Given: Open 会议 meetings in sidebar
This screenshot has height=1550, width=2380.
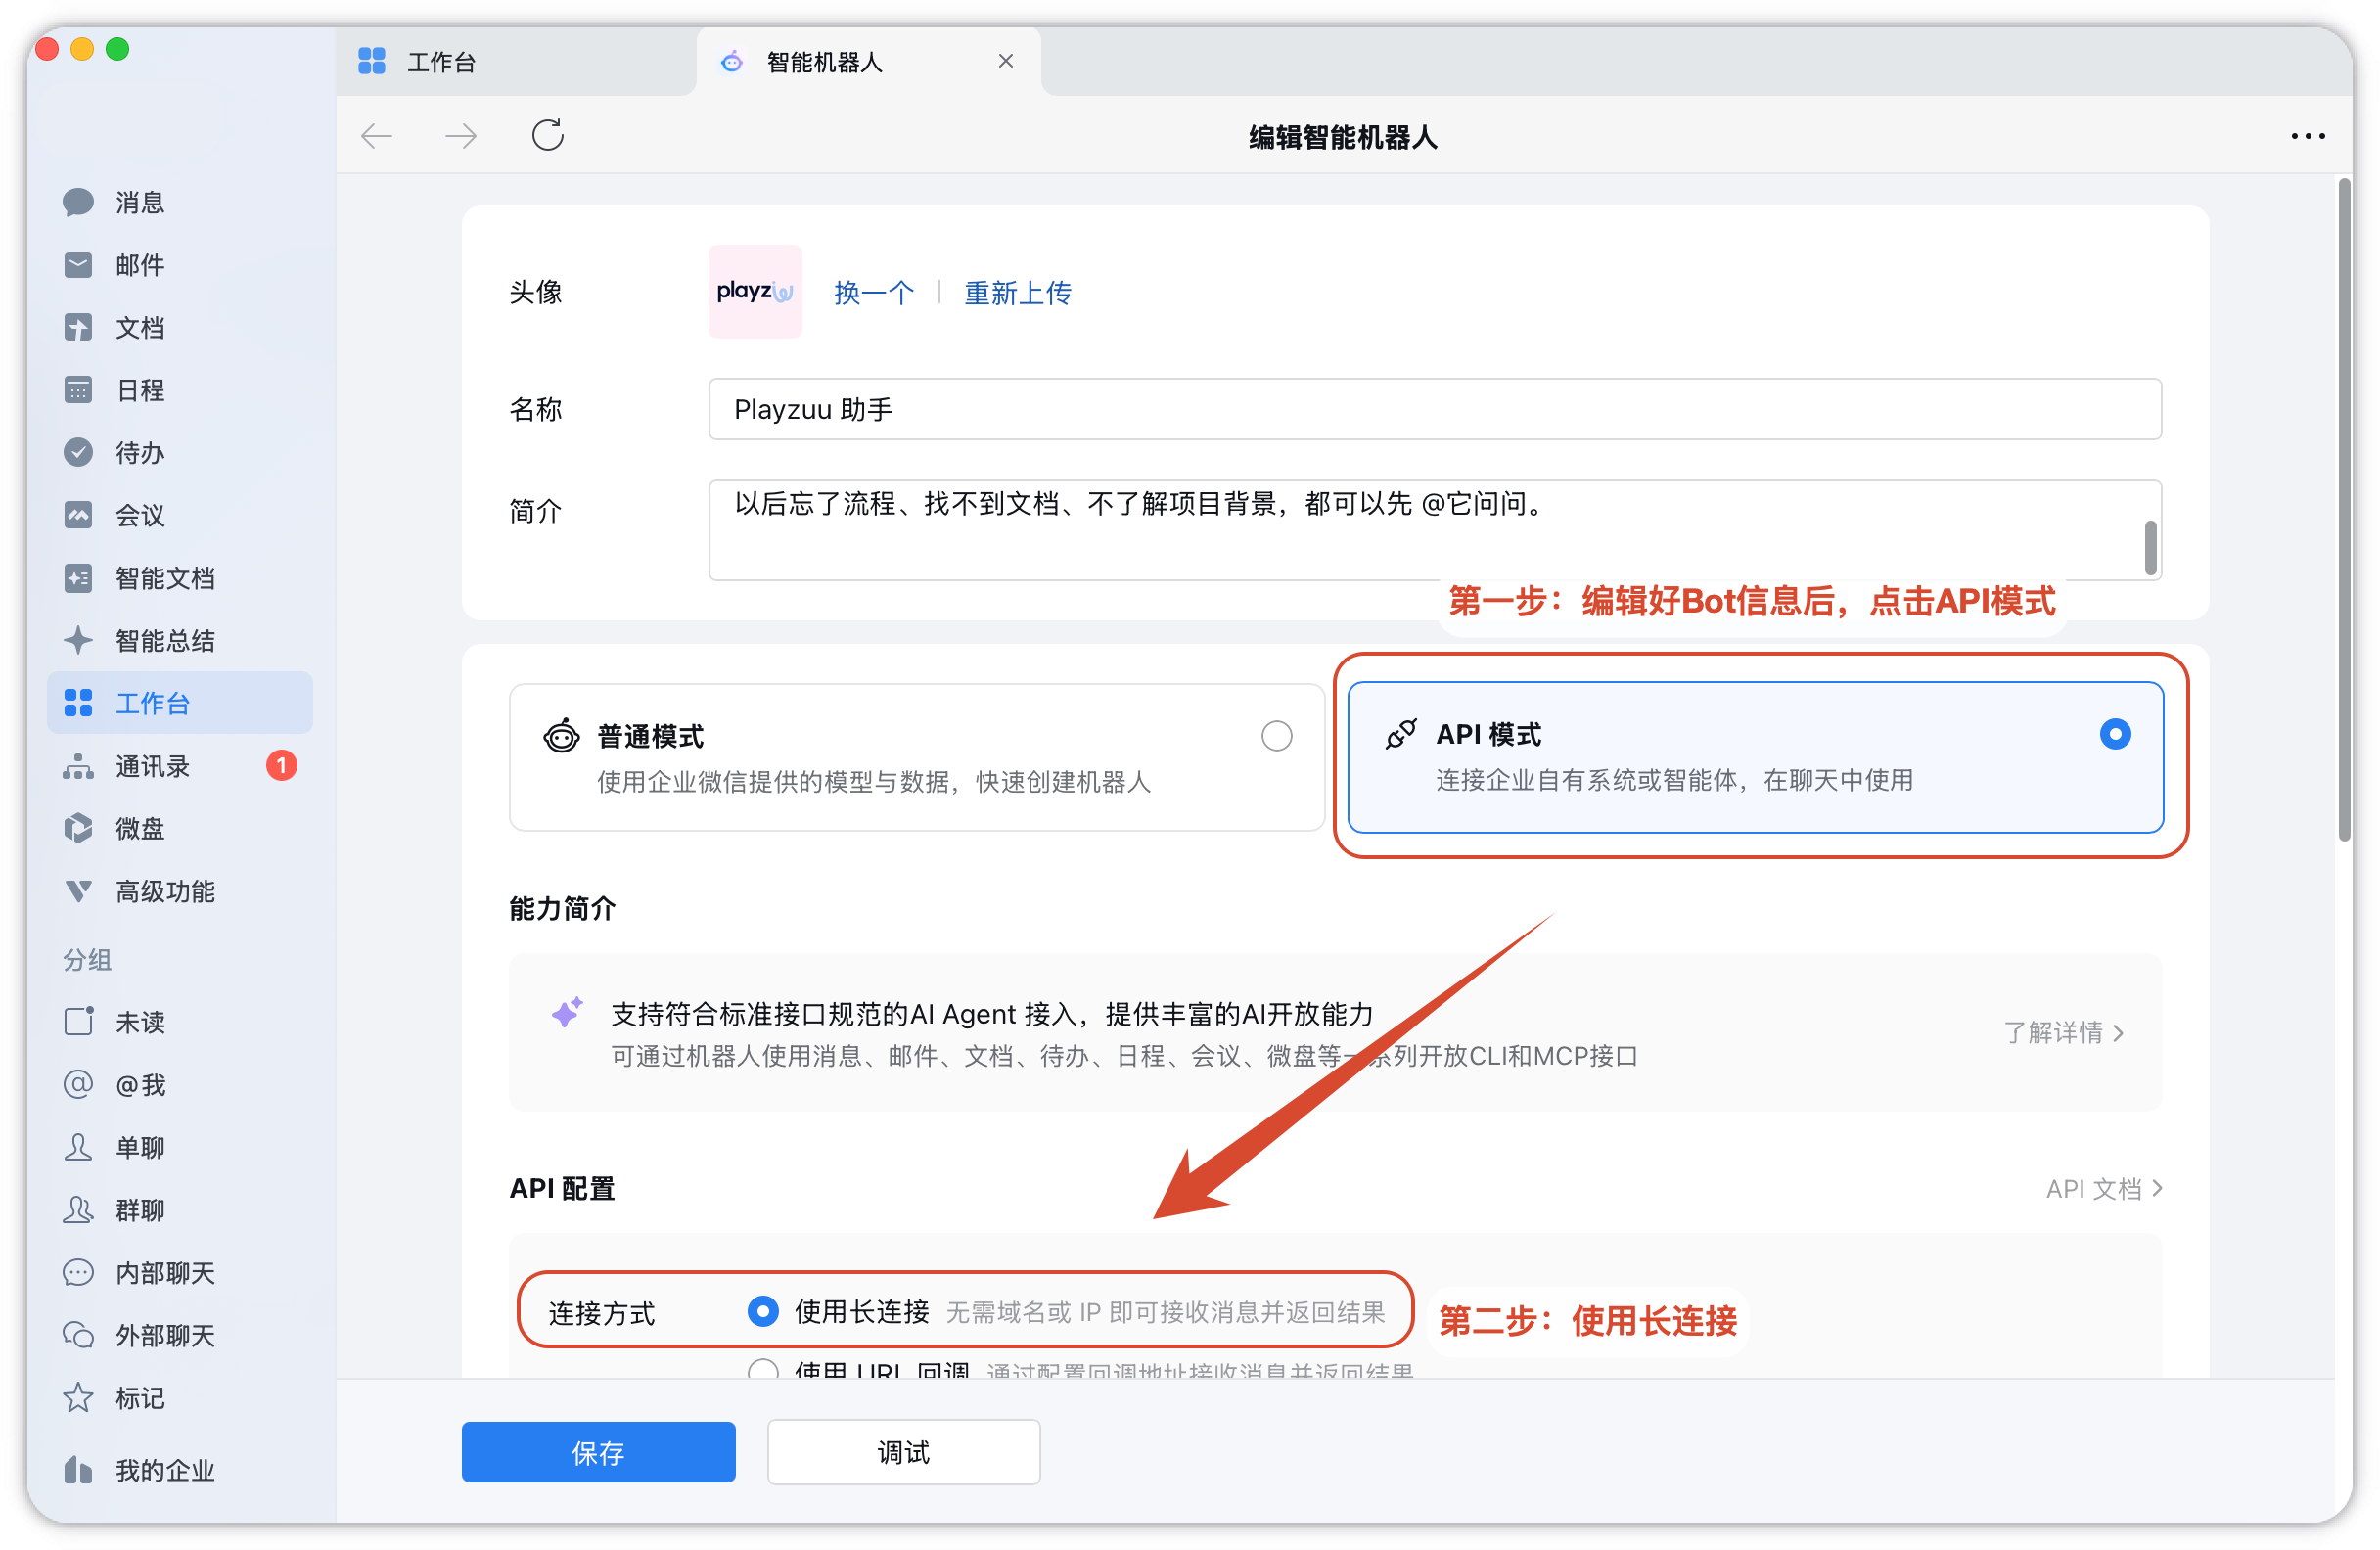Looking at the screenshot, I should coord(180,515).
